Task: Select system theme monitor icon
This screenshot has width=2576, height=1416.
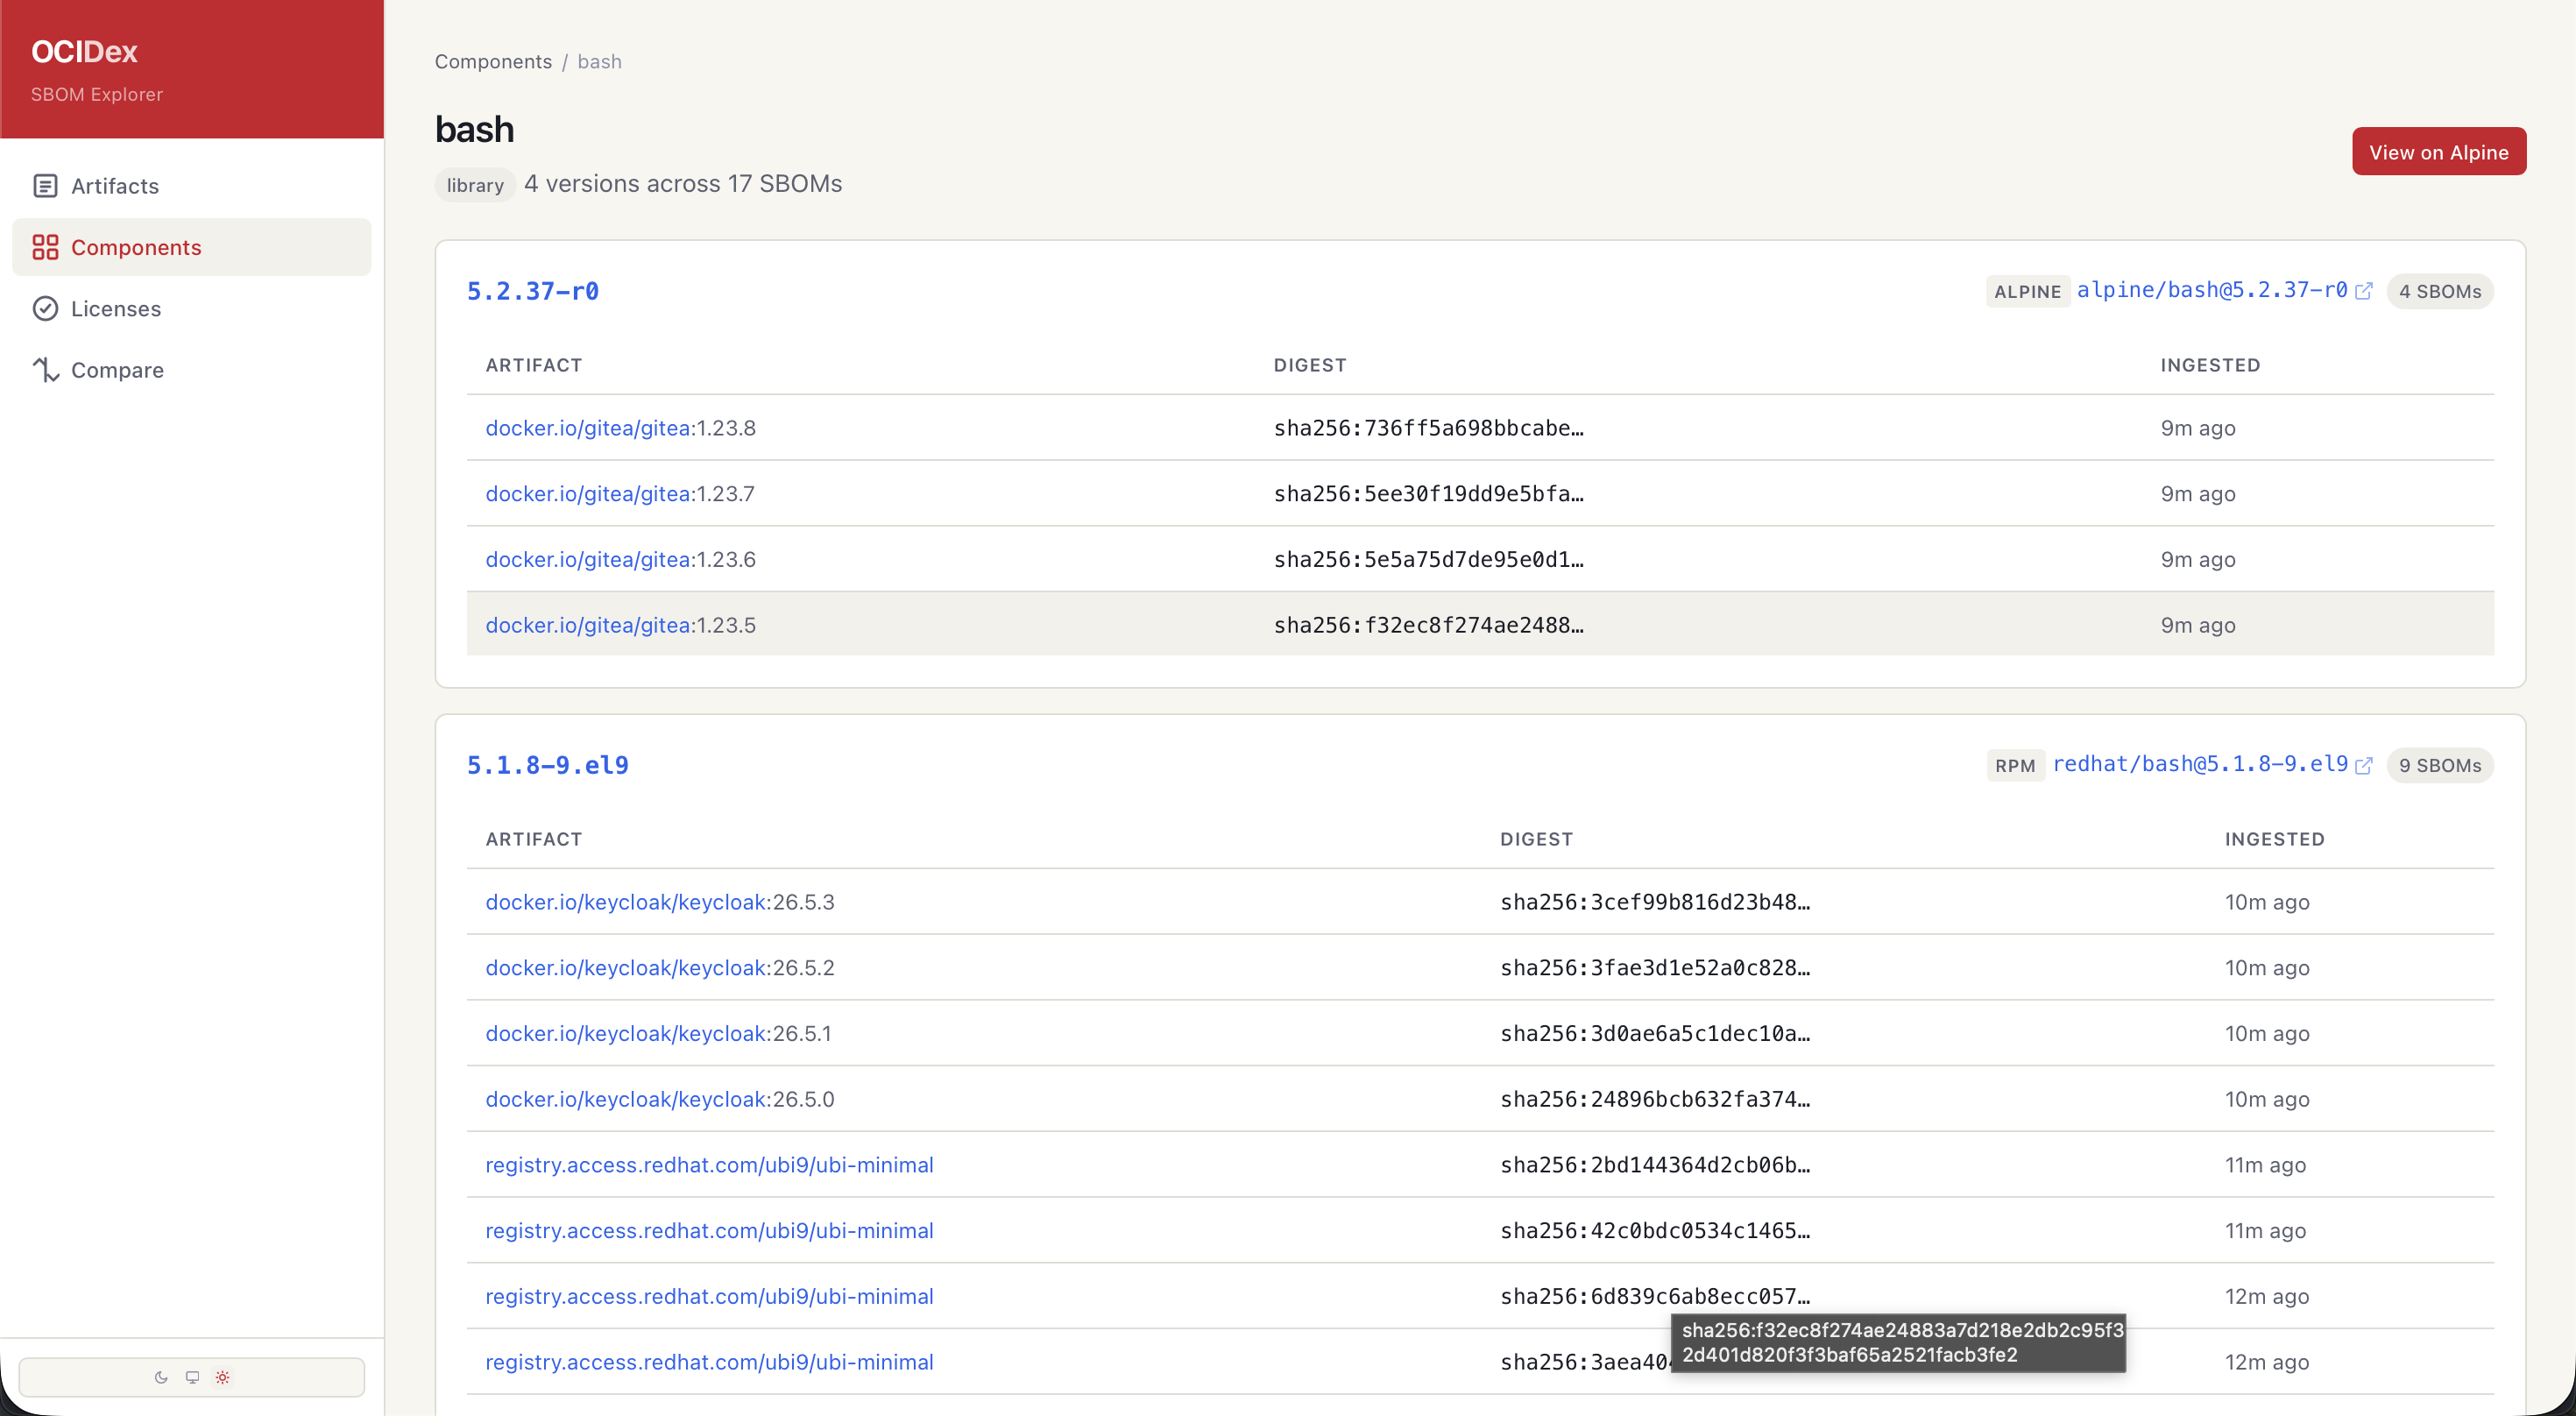Action: (x=192, y=1377)
